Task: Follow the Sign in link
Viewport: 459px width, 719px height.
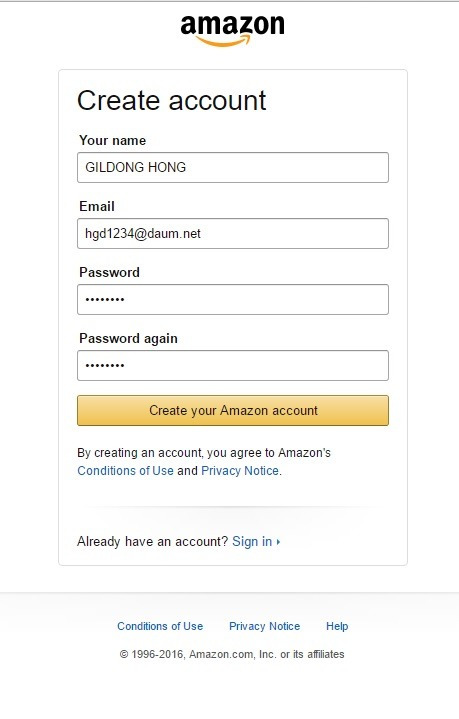Action: click(x=252, y=542)
